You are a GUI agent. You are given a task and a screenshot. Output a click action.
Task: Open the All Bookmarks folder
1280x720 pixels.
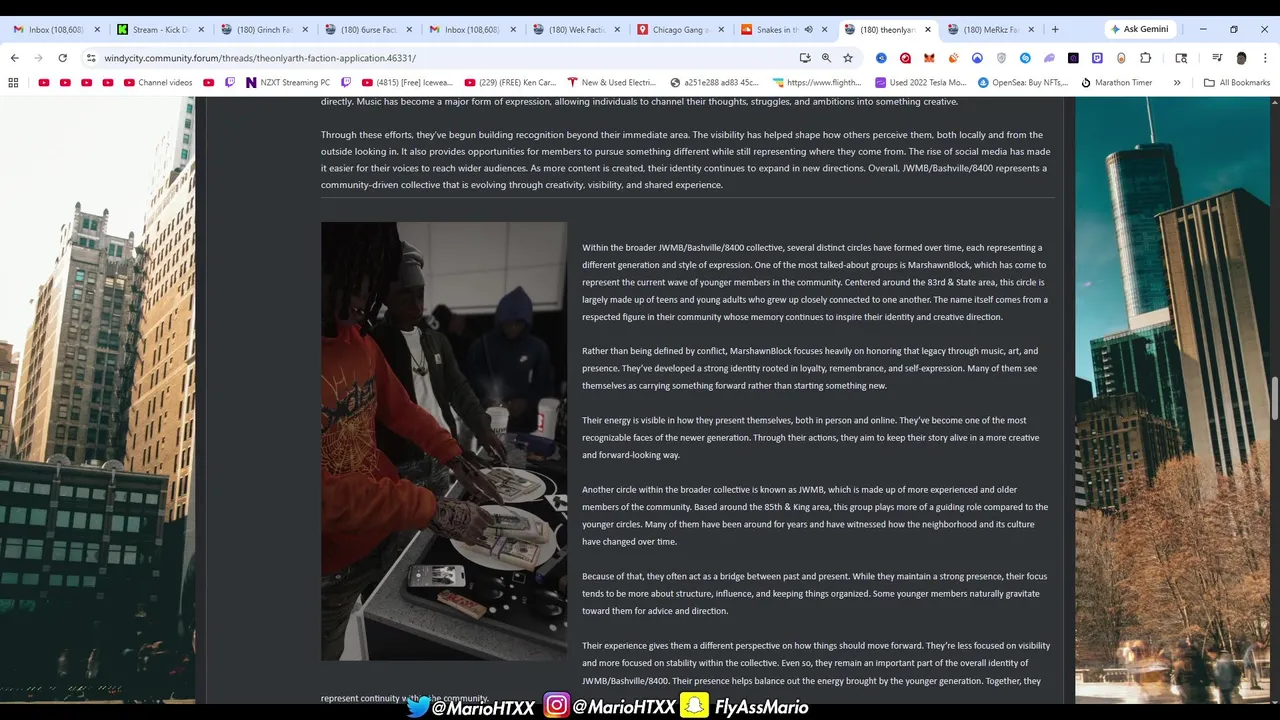(1237, 83)
